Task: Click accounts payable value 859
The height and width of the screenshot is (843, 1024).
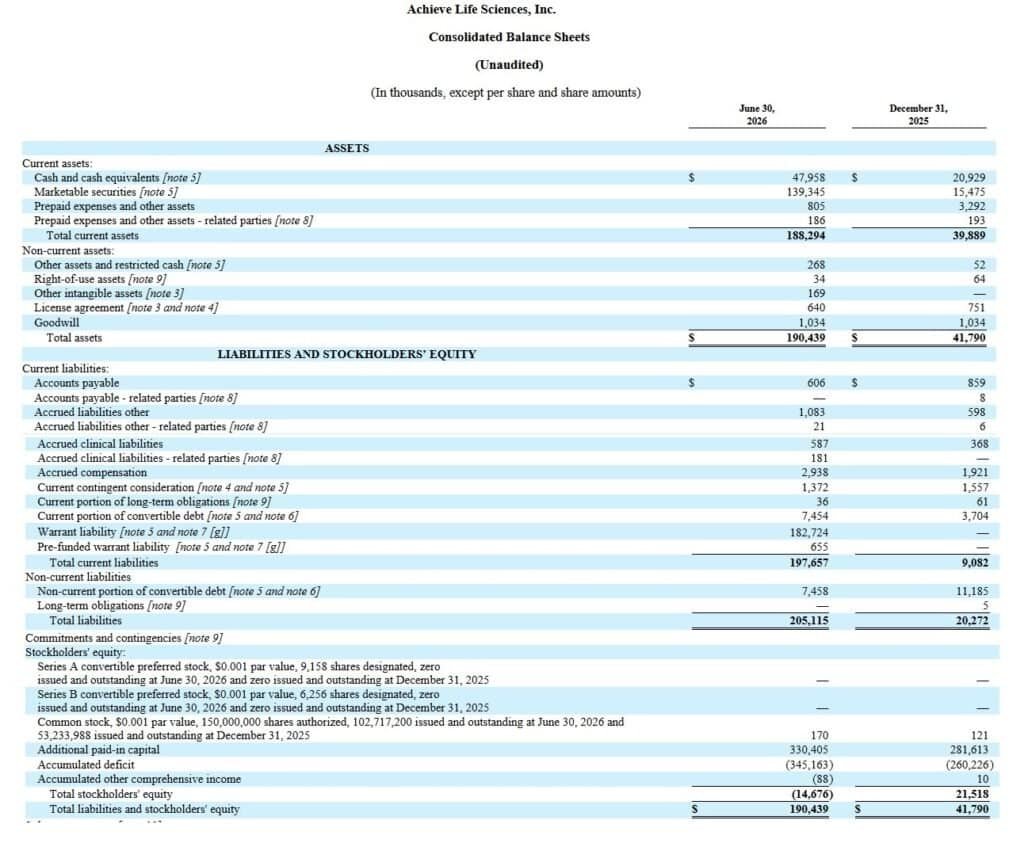Action: click(x=977, y=383)
